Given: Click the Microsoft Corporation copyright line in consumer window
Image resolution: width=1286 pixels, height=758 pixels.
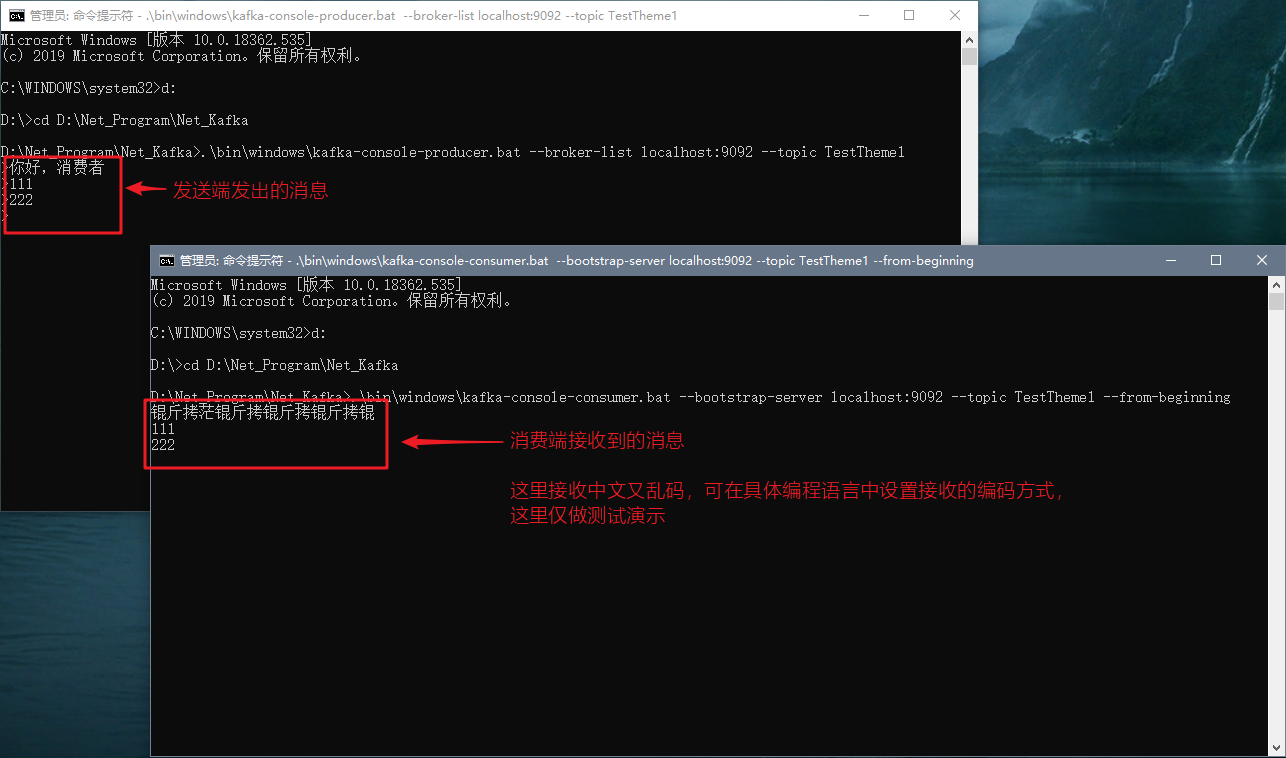Looking at the screenshot, I should click(332, 301).
